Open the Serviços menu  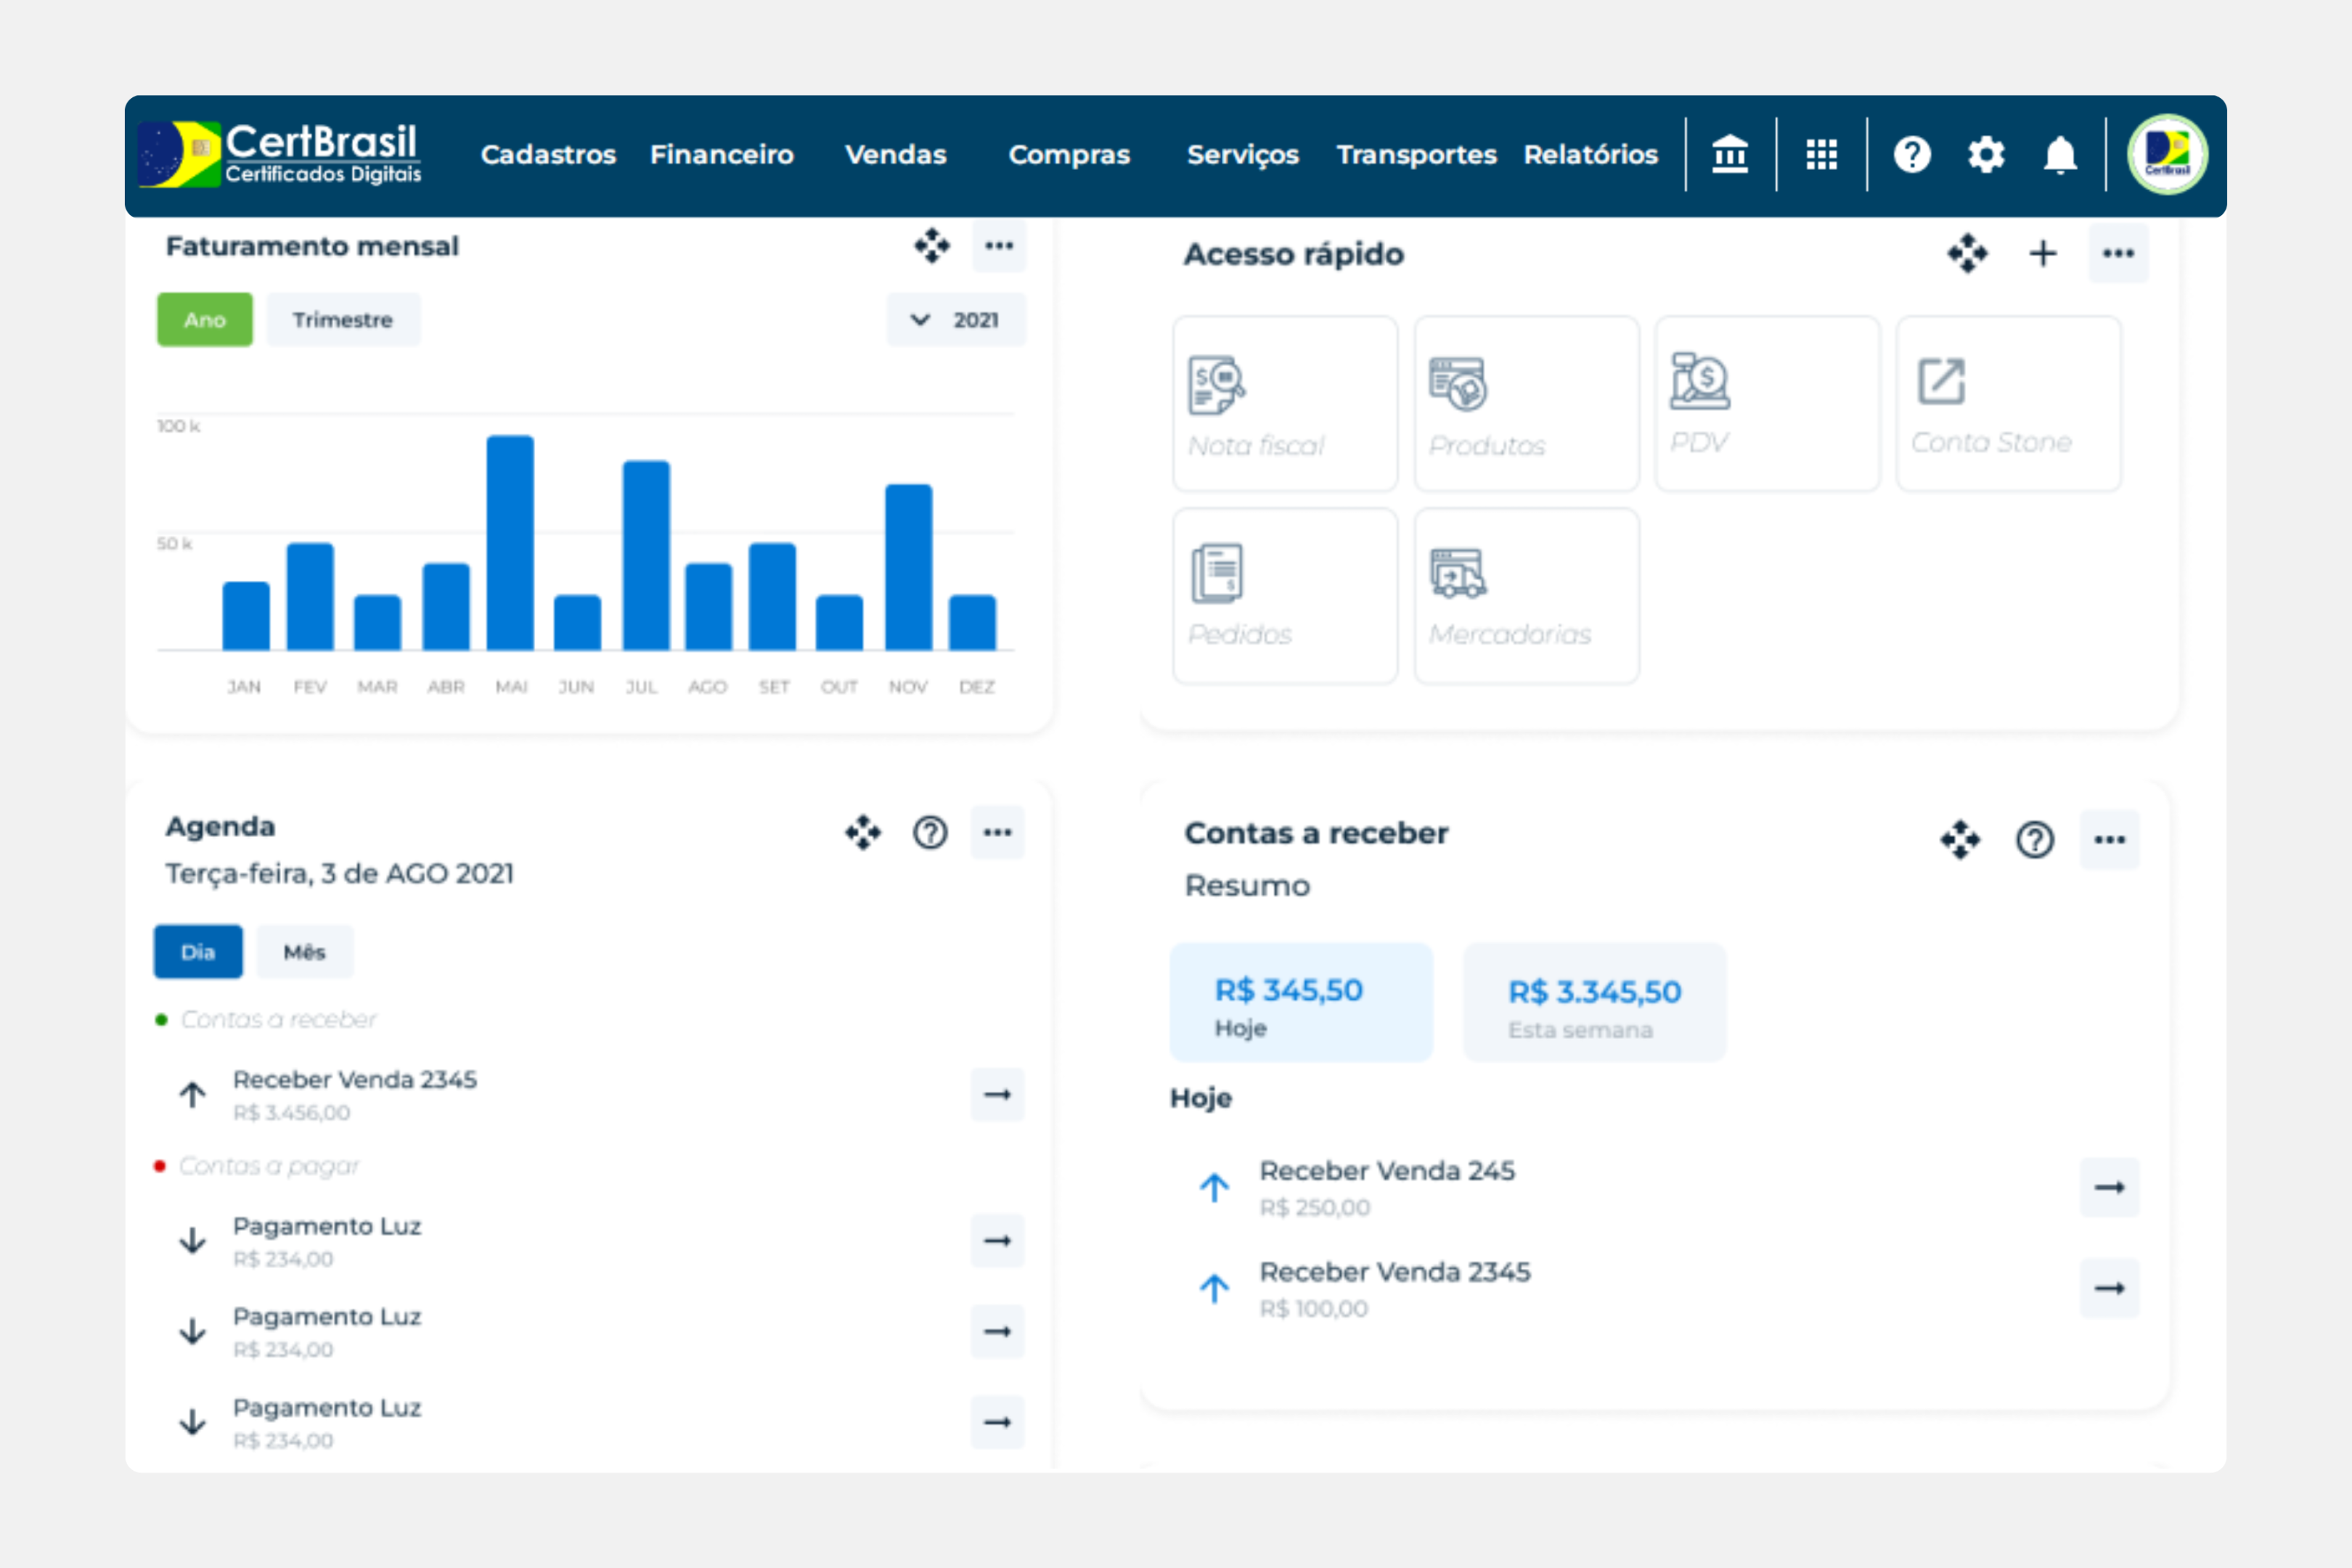coord(1243,155)
